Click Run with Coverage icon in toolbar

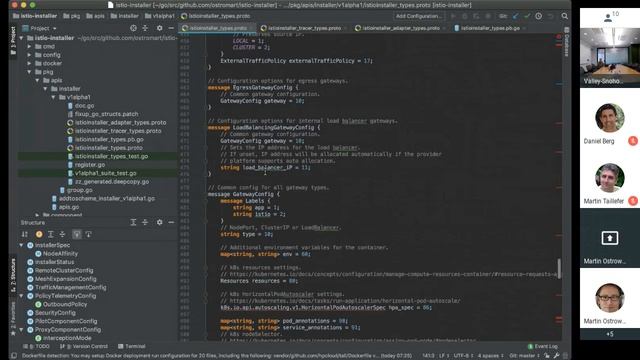click(x=476, y=16)
